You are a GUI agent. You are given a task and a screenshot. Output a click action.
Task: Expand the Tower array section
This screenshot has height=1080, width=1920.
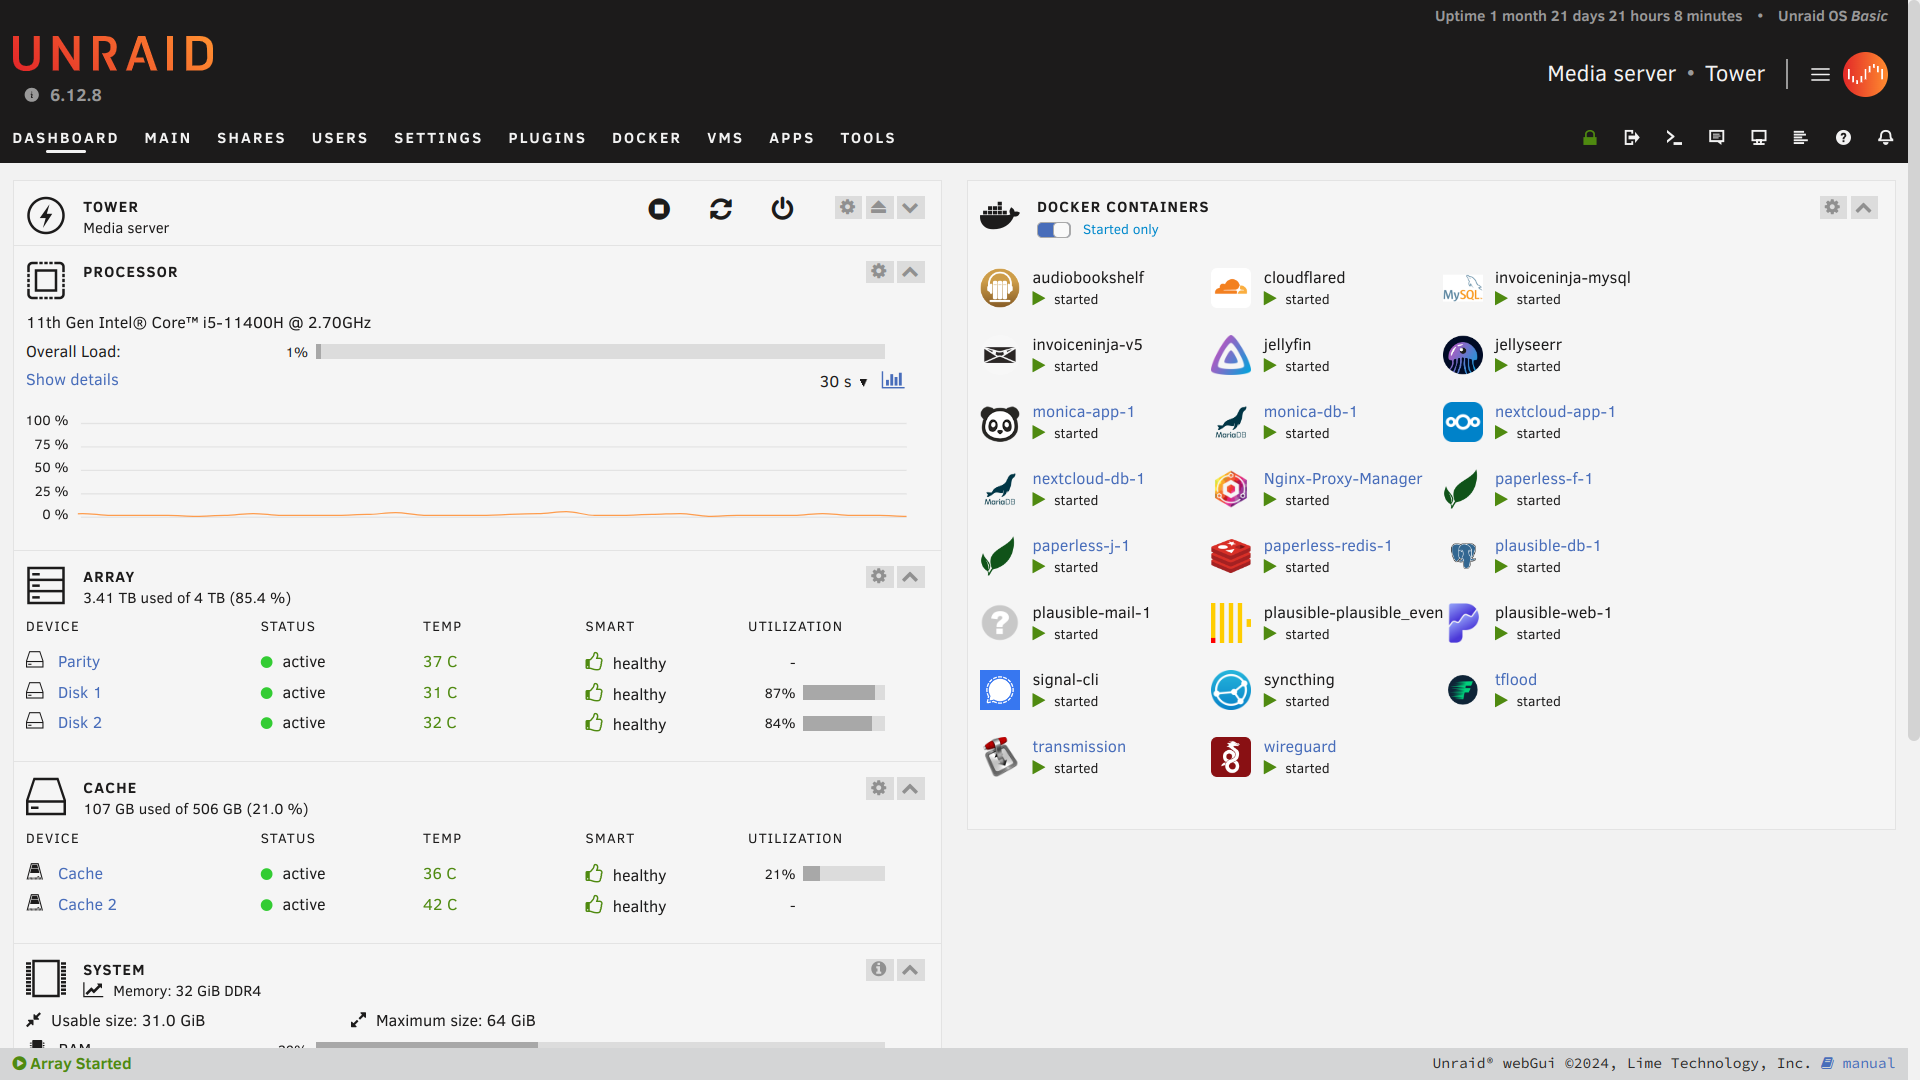tap(911, 207)
